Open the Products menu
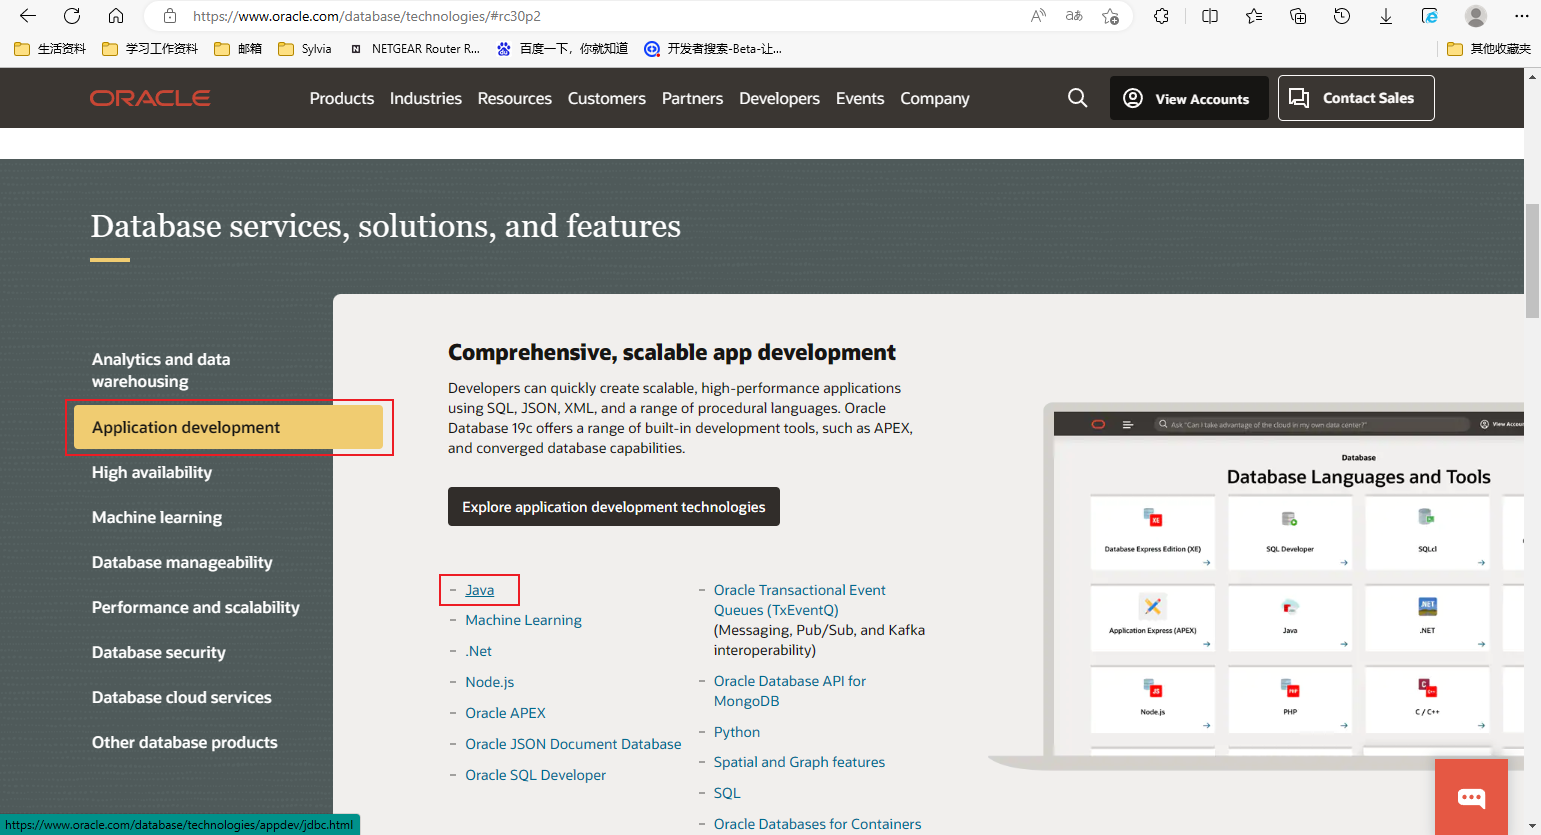Screen dimensions: 1541x835 click(x=342, y=98)
